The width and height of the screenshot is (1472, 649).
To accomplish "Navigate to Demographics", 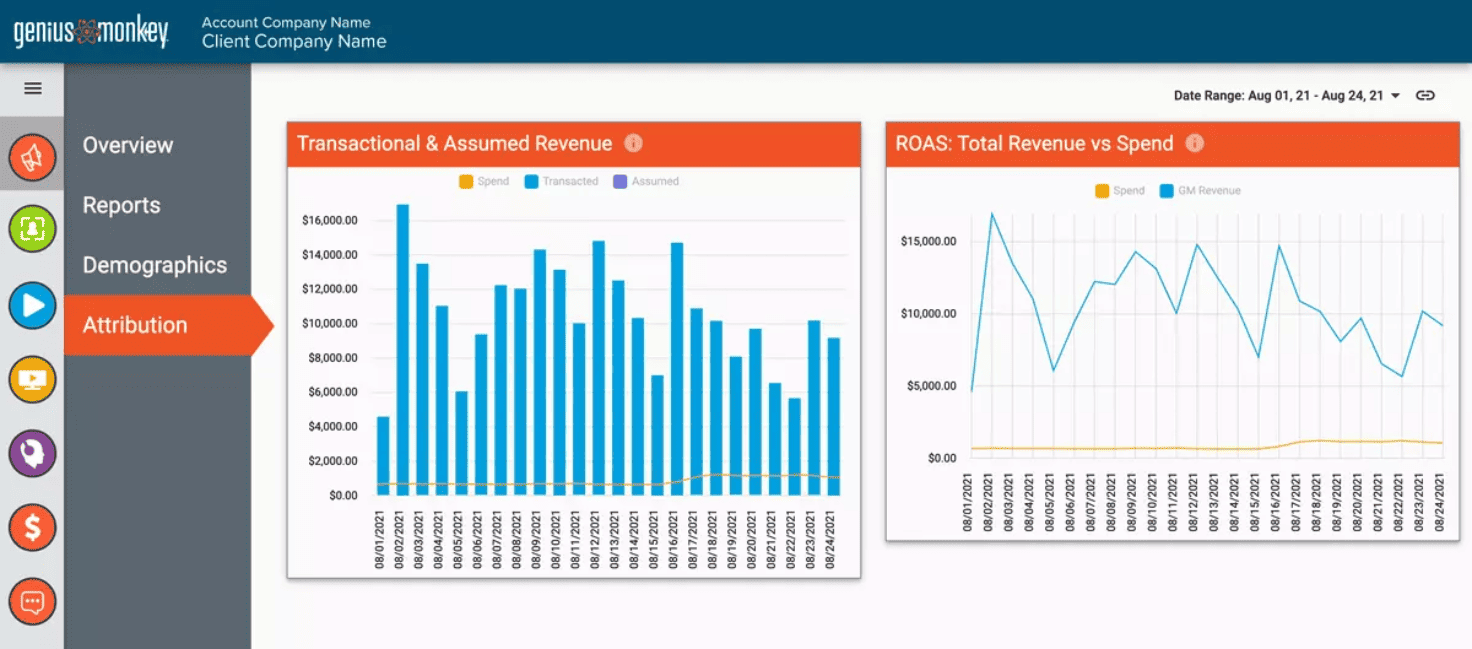I will coord(154,265).
